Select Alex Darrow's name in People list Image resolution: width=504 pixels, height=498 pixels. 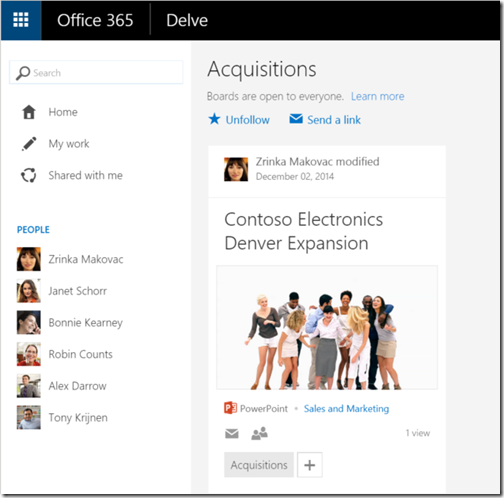(78, 386)
